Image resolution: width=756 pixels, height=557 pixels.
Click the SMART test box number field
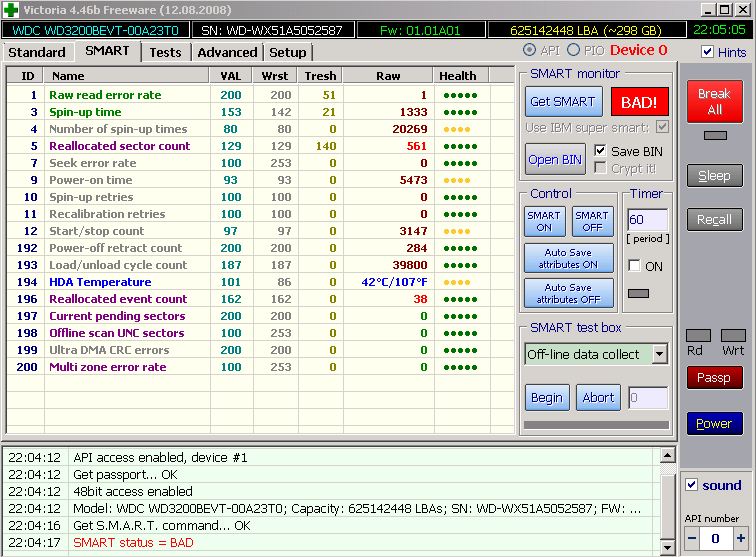pyautogui.click(x=648, y=398)
